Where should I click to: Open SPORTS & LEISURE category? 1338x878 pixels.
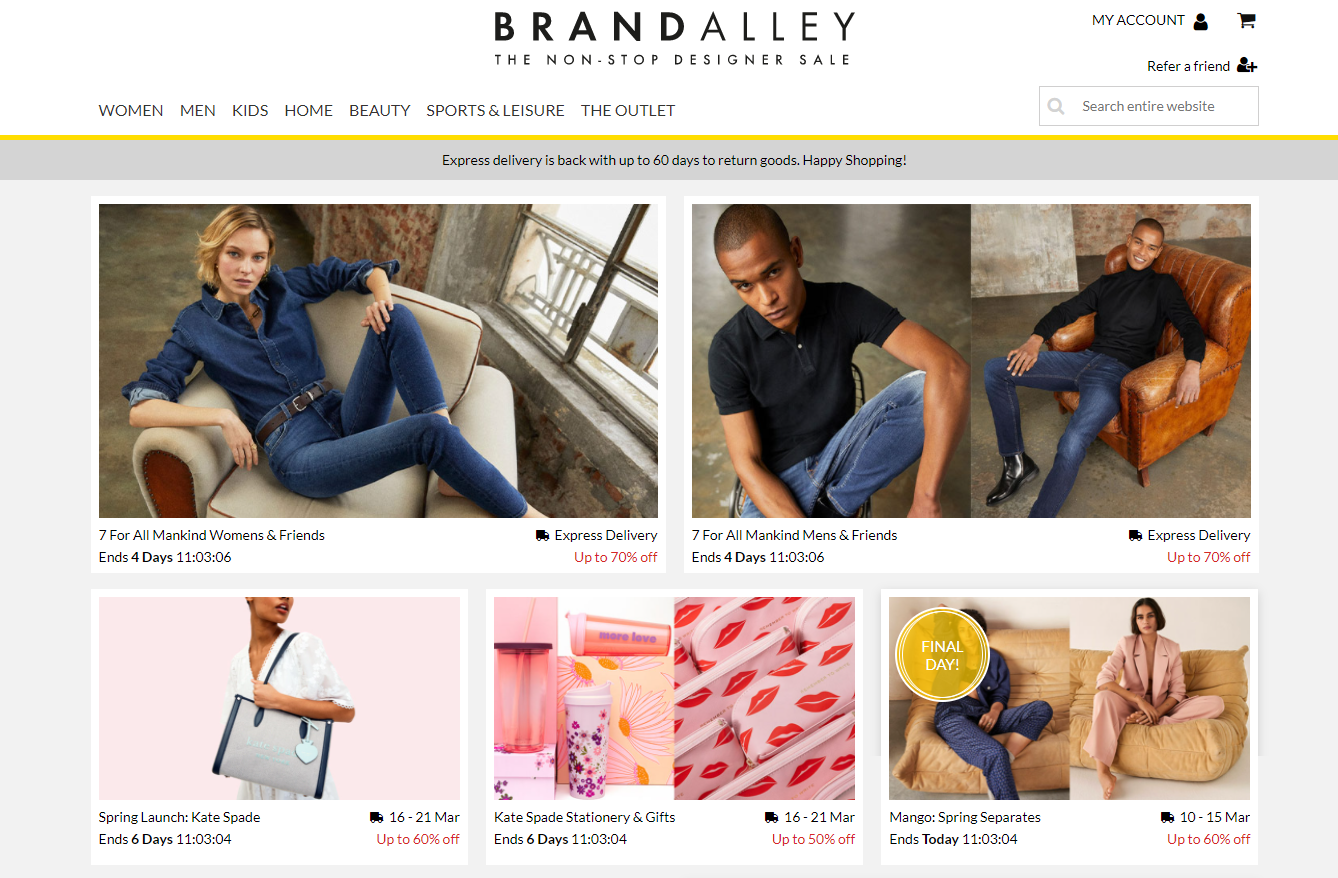pyautogui.click(x=496, y=110)
